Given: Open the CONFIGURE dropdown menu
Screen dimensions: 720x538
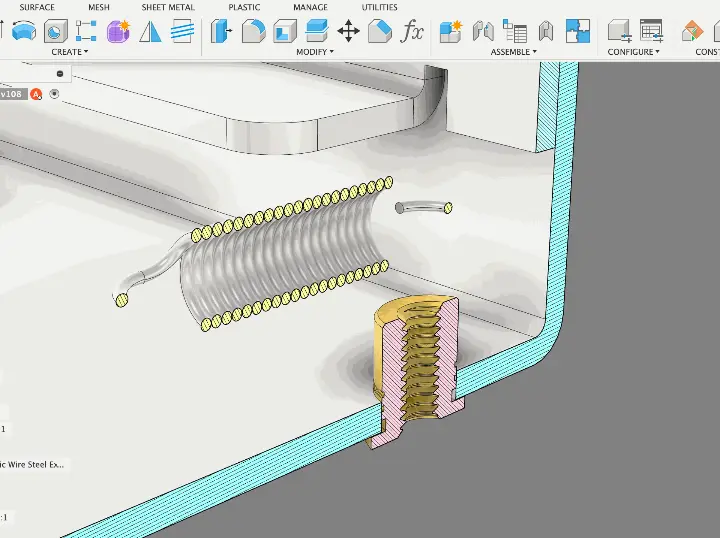Looking at the screenshot, I should click(634, 52).
